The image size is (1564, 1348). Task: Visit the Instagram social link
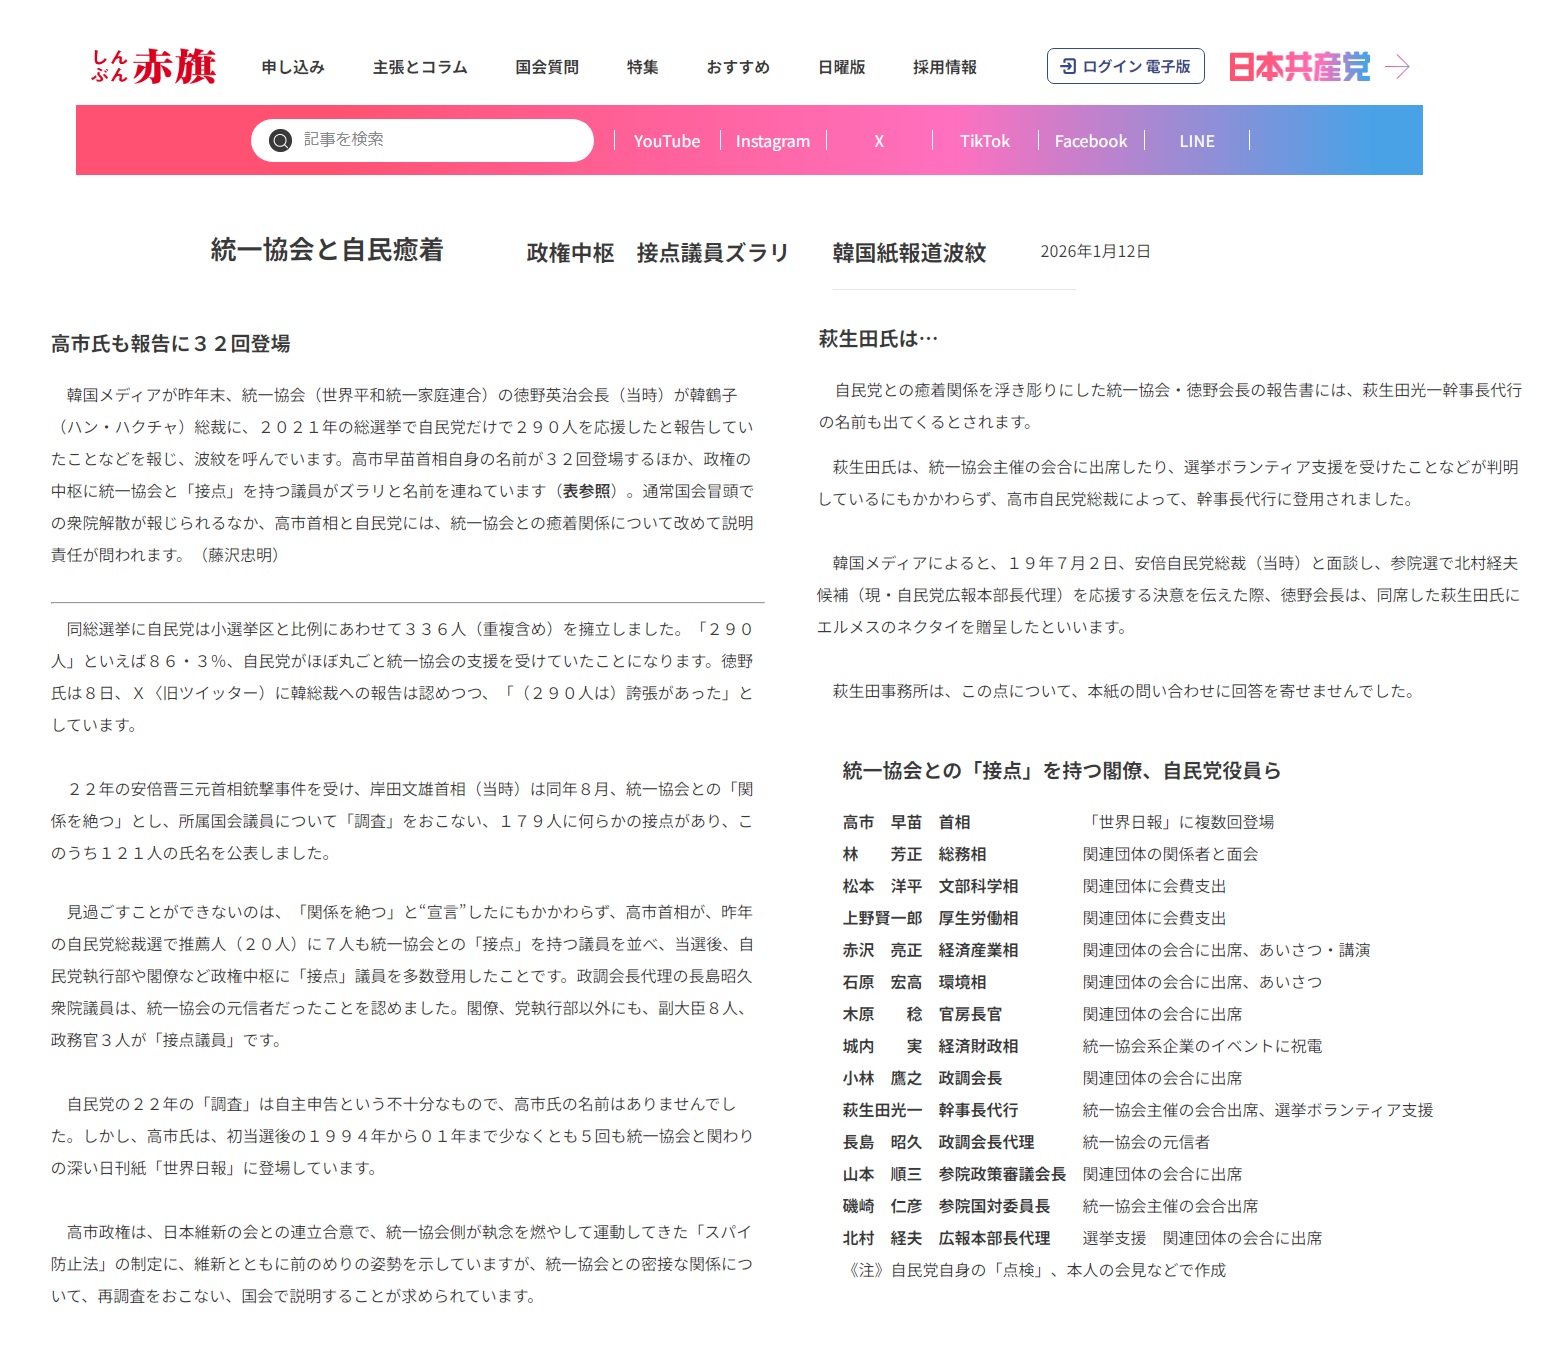(x=773, y=141)
